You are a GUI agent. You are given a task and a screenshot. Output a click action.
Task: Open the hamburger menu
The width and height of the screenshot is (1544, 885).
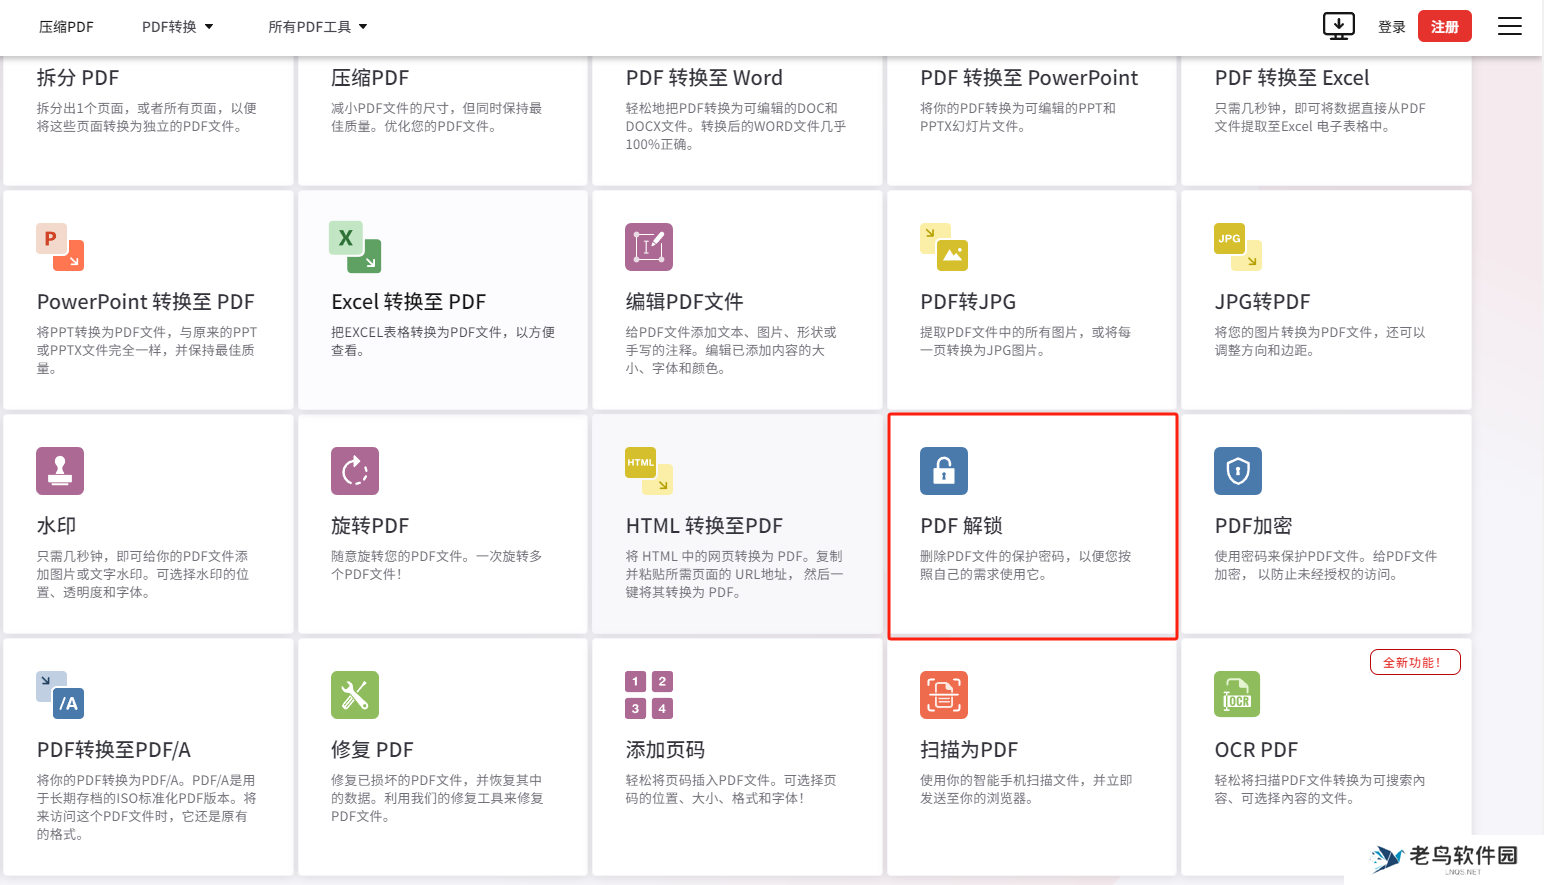point(1510,26)
